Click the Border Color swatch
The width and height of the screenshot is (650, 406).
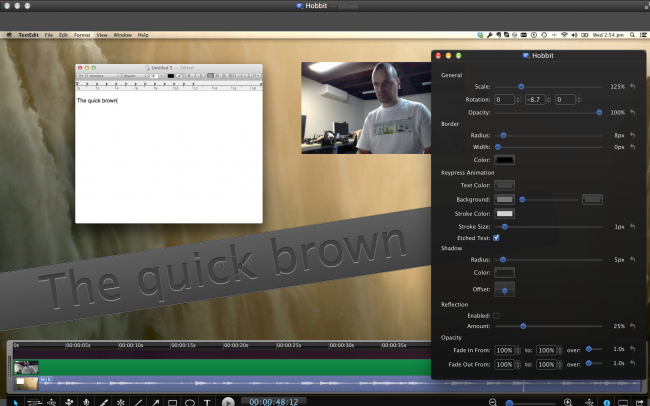(x=504, y=159)
